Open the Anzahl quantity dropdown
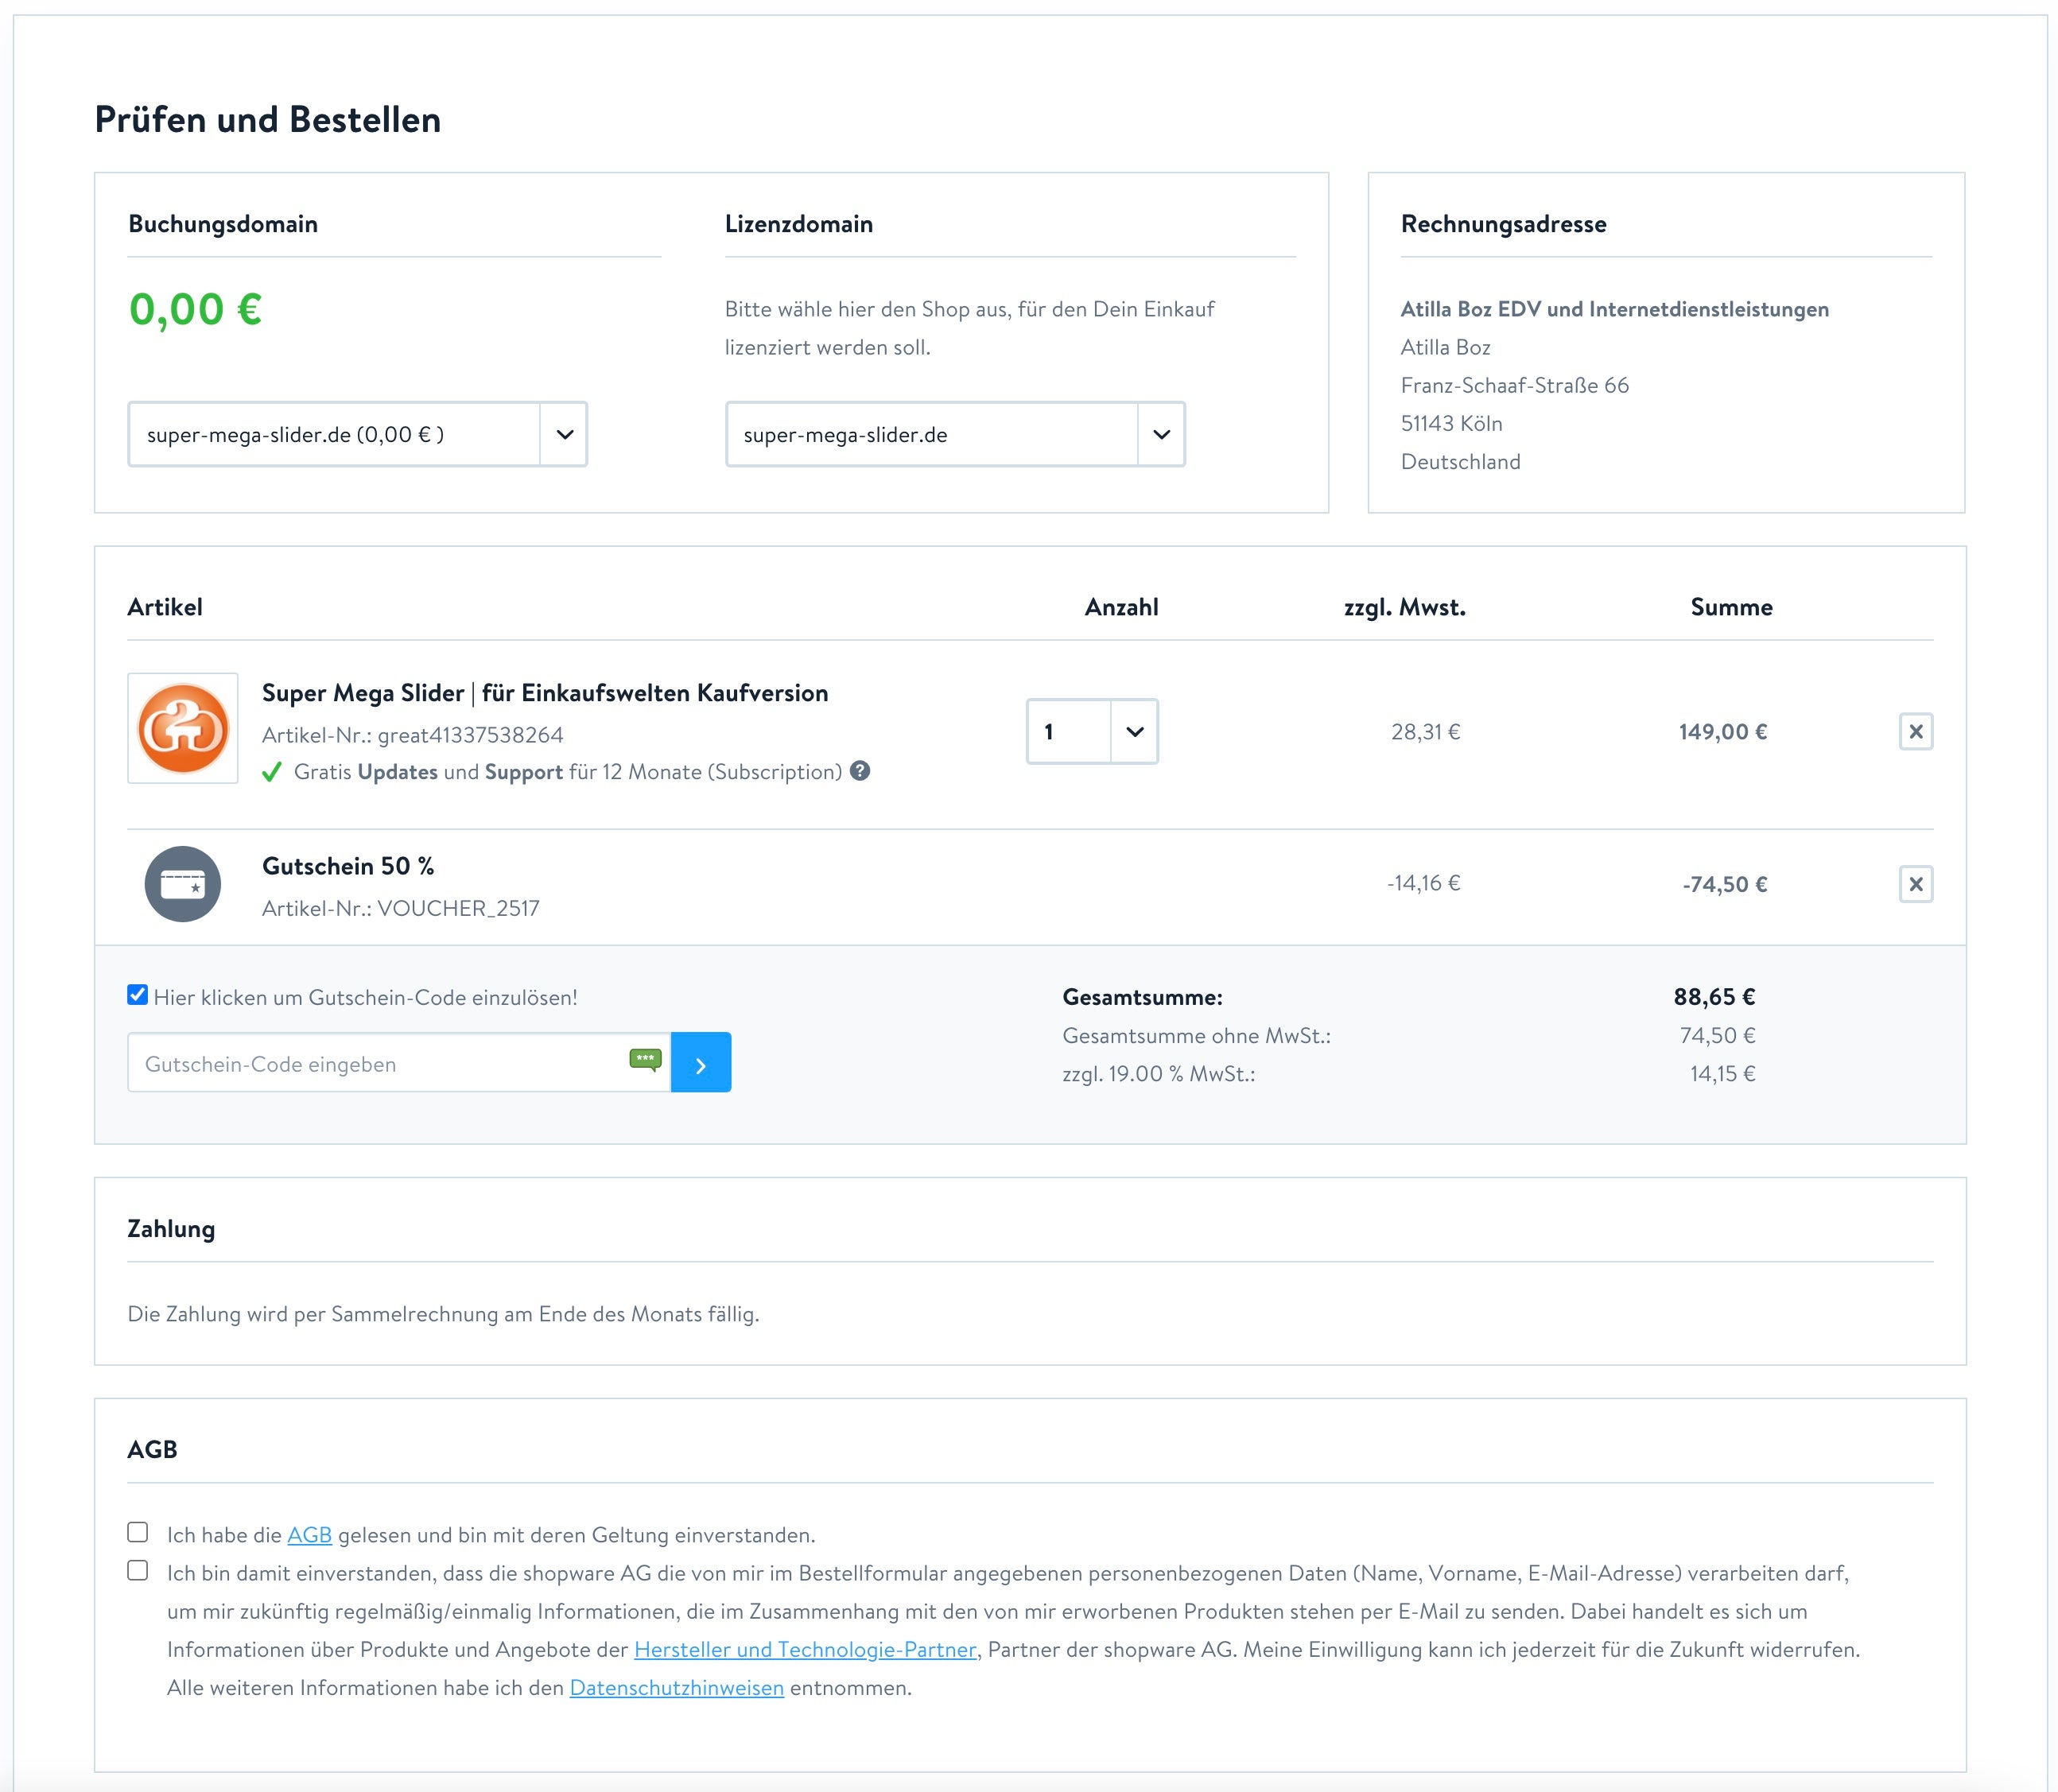 pyautogui.click(x=1092, y=731)
